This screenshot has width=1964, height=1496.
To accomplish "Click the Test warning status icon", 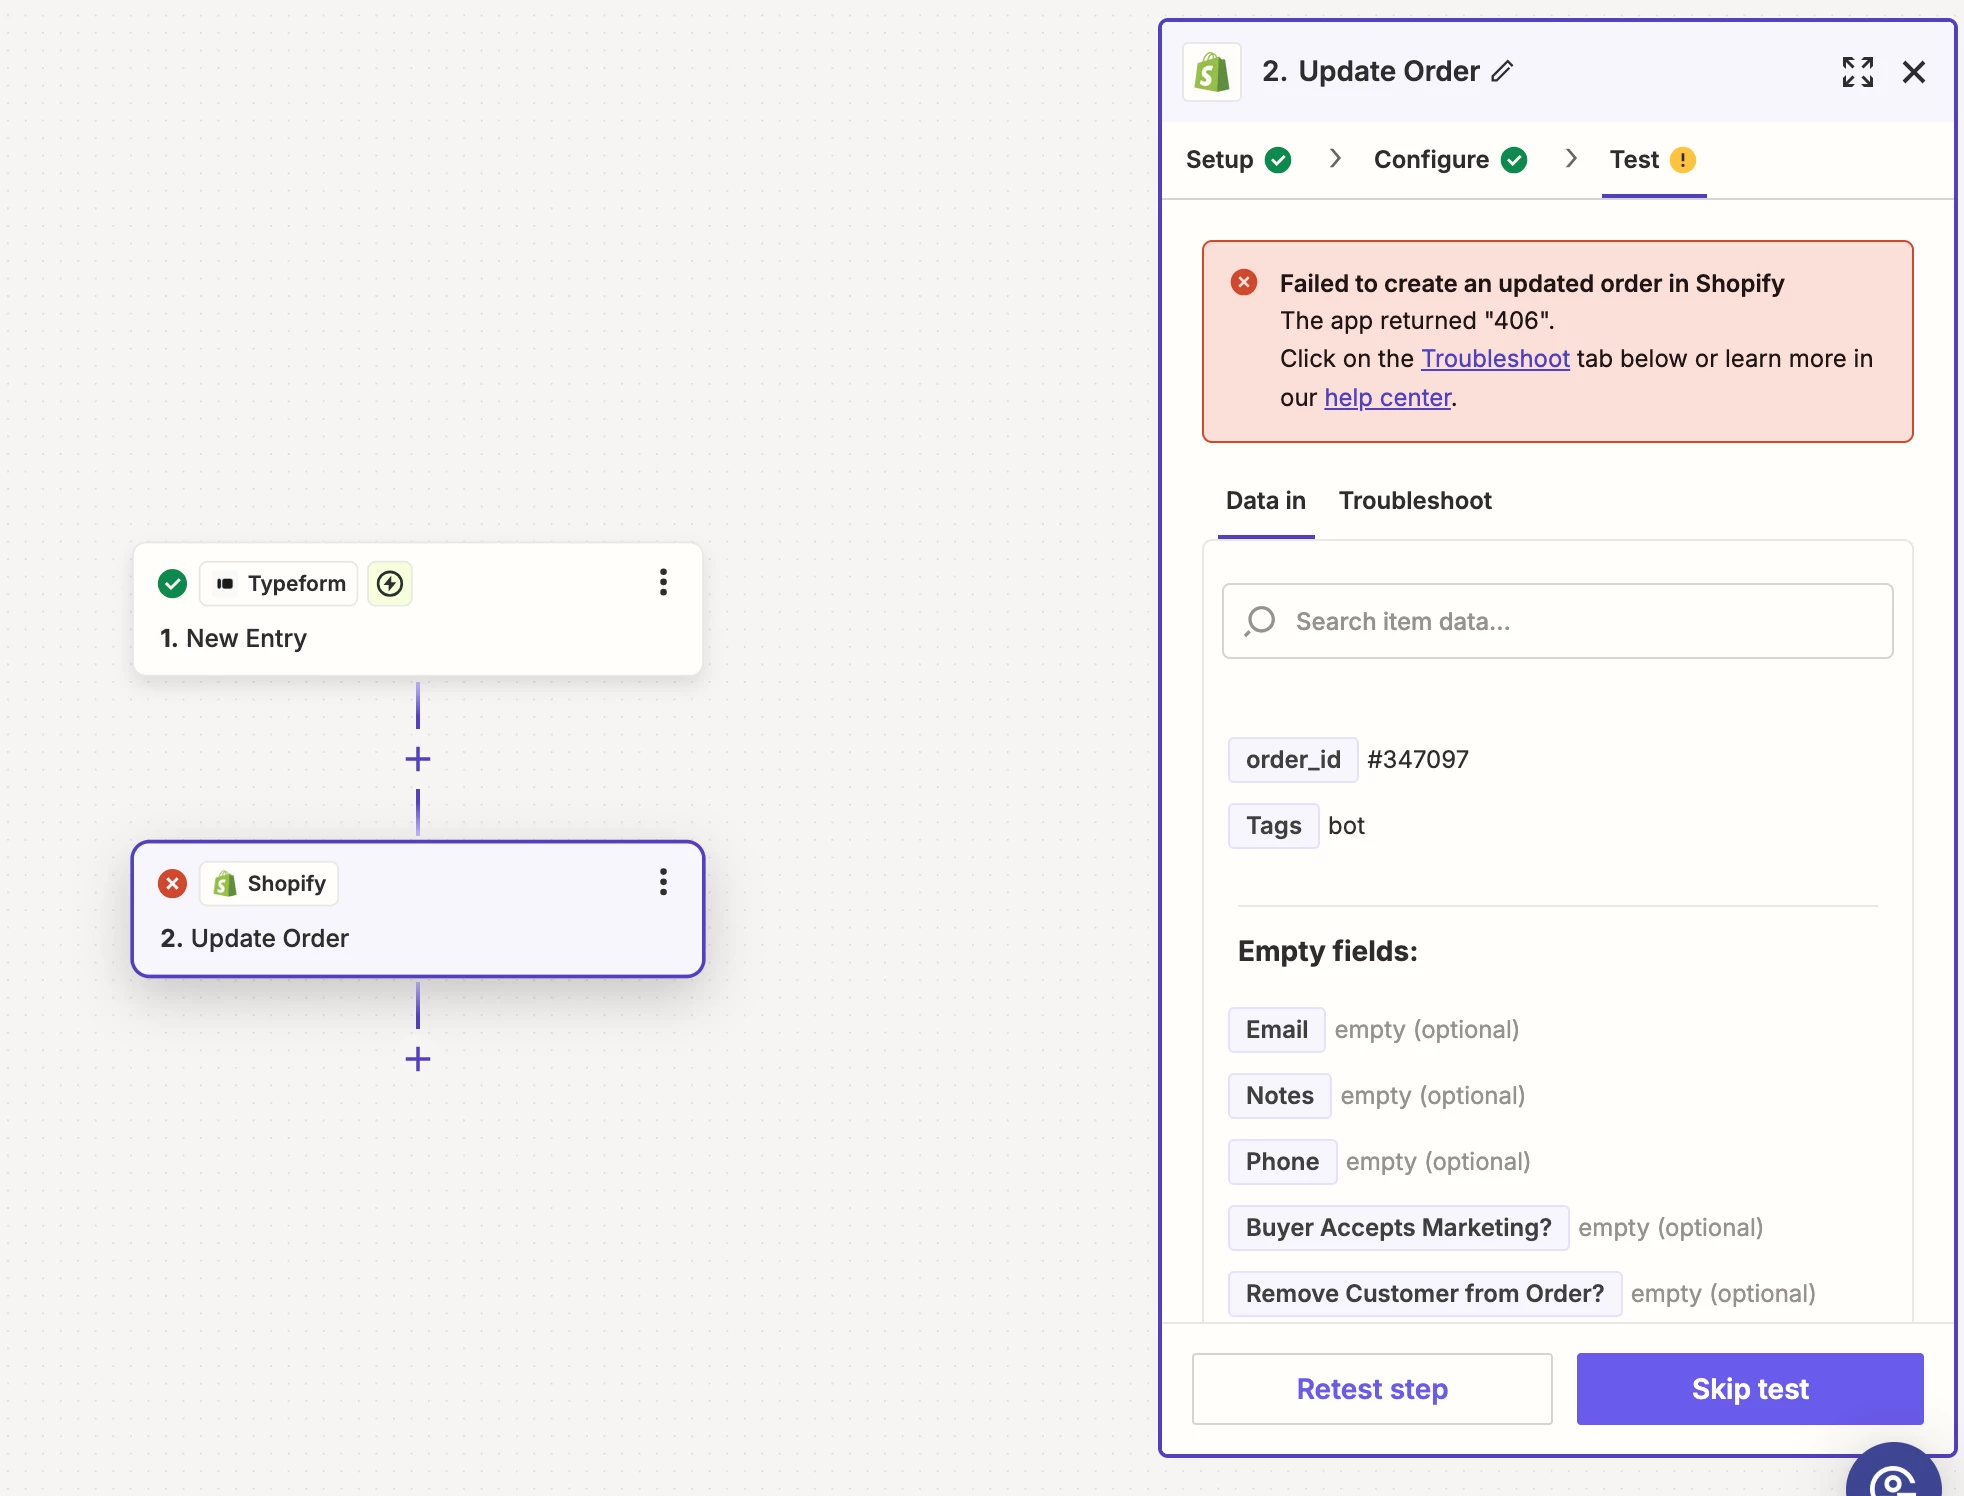I will pyautogui.click(x=1683, y=160).
